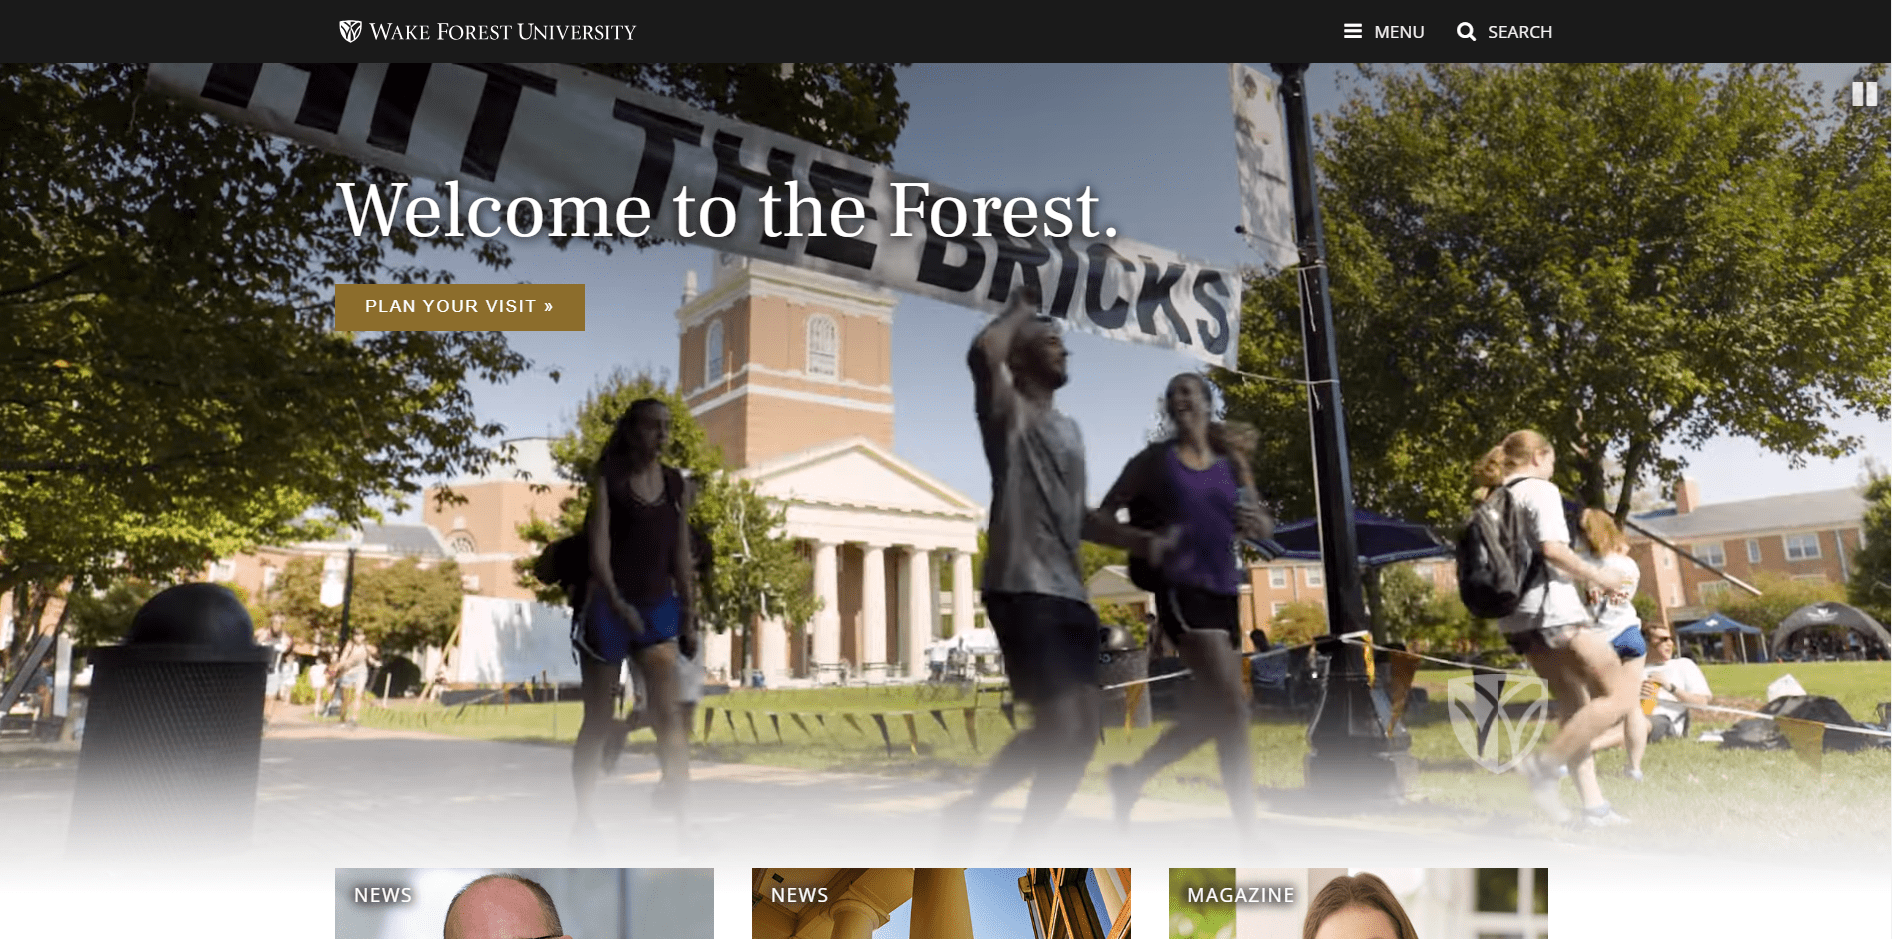Viewport: 1892px width, 939px height.
Task: Open the Wake Forest University home link
Action: point(487,31)
